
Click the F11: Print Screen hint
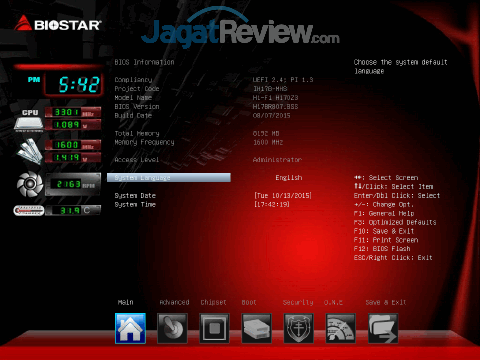(386, 240)
